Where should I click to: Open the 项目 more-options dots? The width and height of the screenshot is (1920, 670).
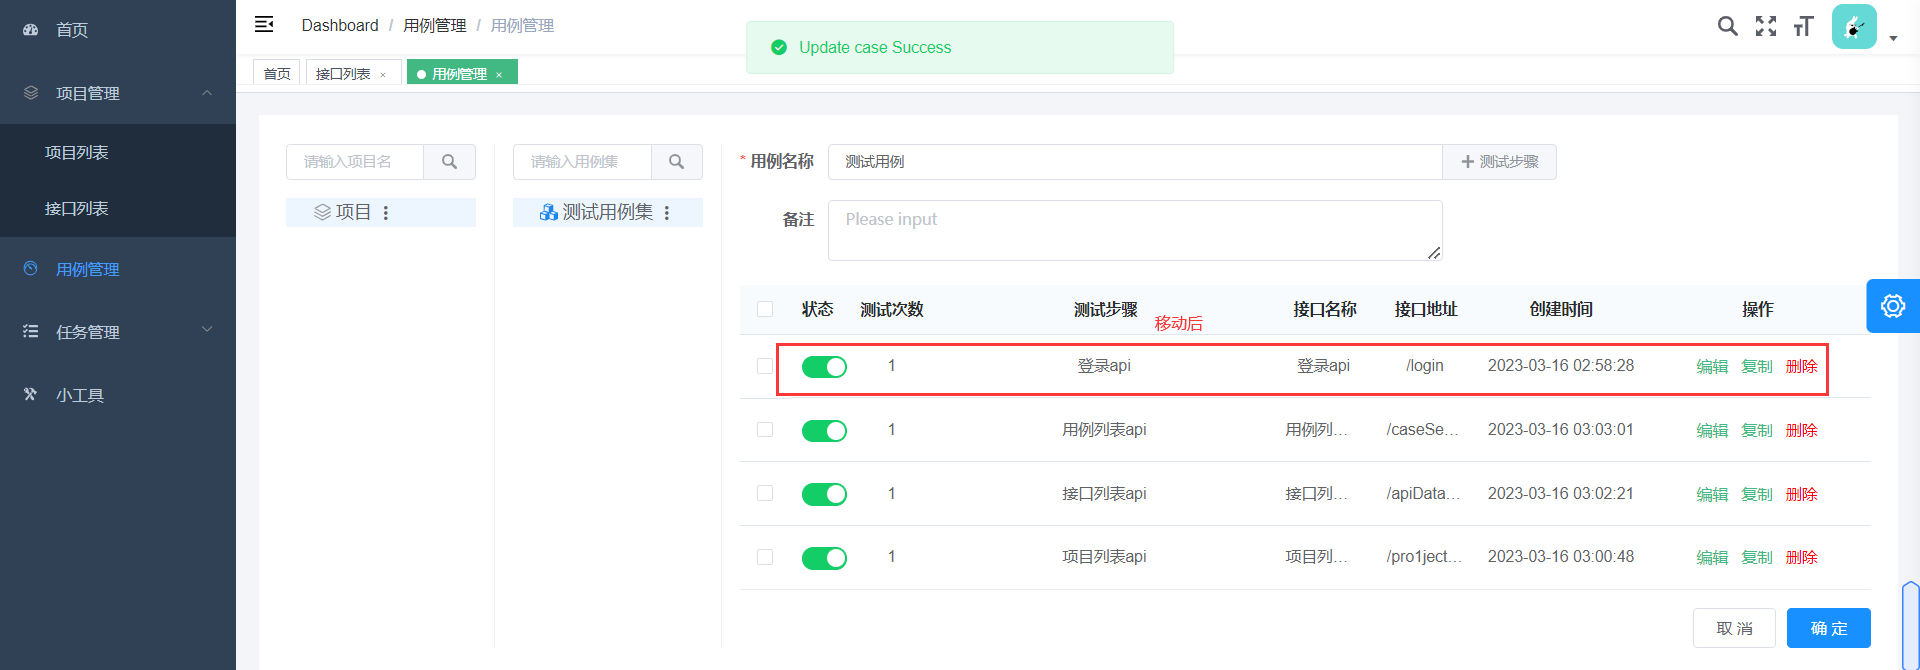point(386,213)
